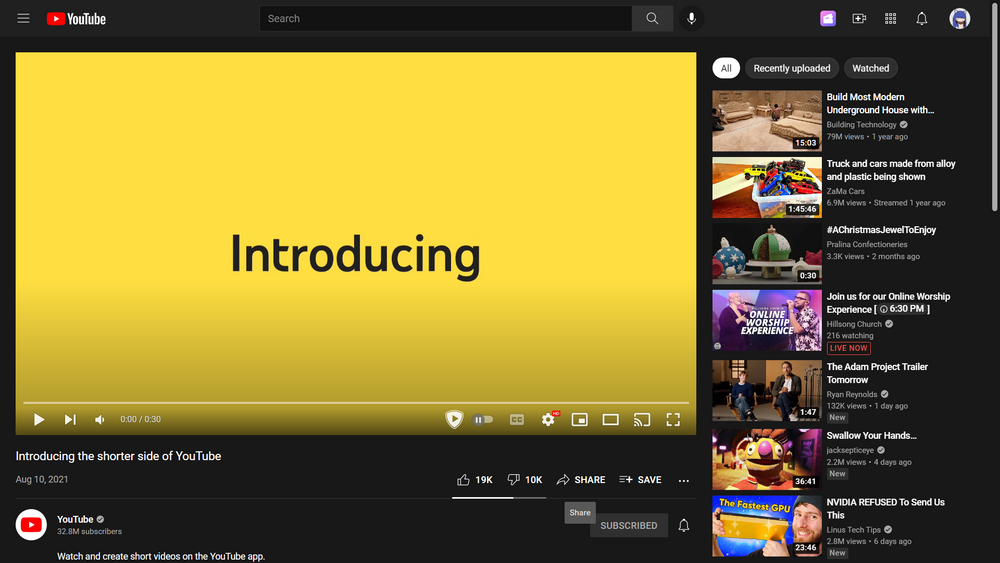The image size is (1000, 563).
Task: Select the All filter chip
Action: [x=726, y=68]
